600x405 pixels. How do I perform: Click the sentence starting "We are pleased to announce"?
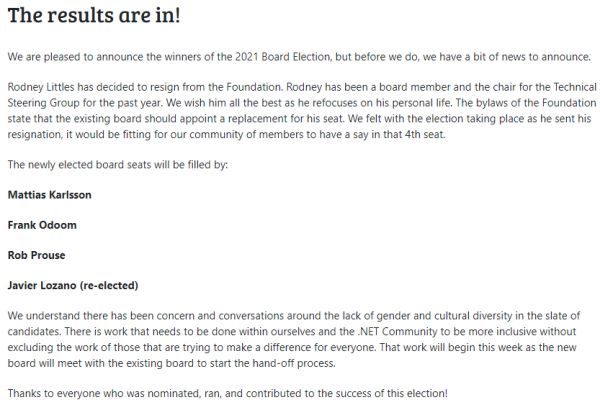click(150, 55)
